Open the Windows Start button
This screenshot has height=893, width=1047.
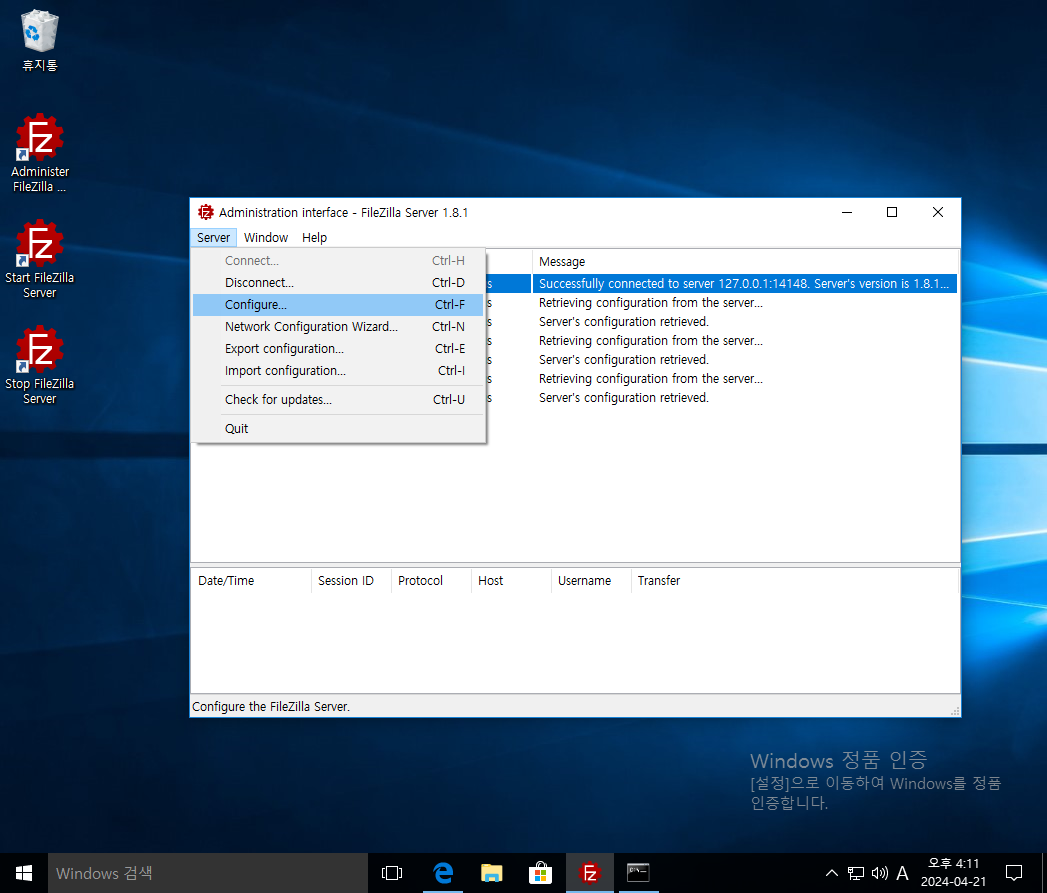pyautogui.click(x=23, y=873)
